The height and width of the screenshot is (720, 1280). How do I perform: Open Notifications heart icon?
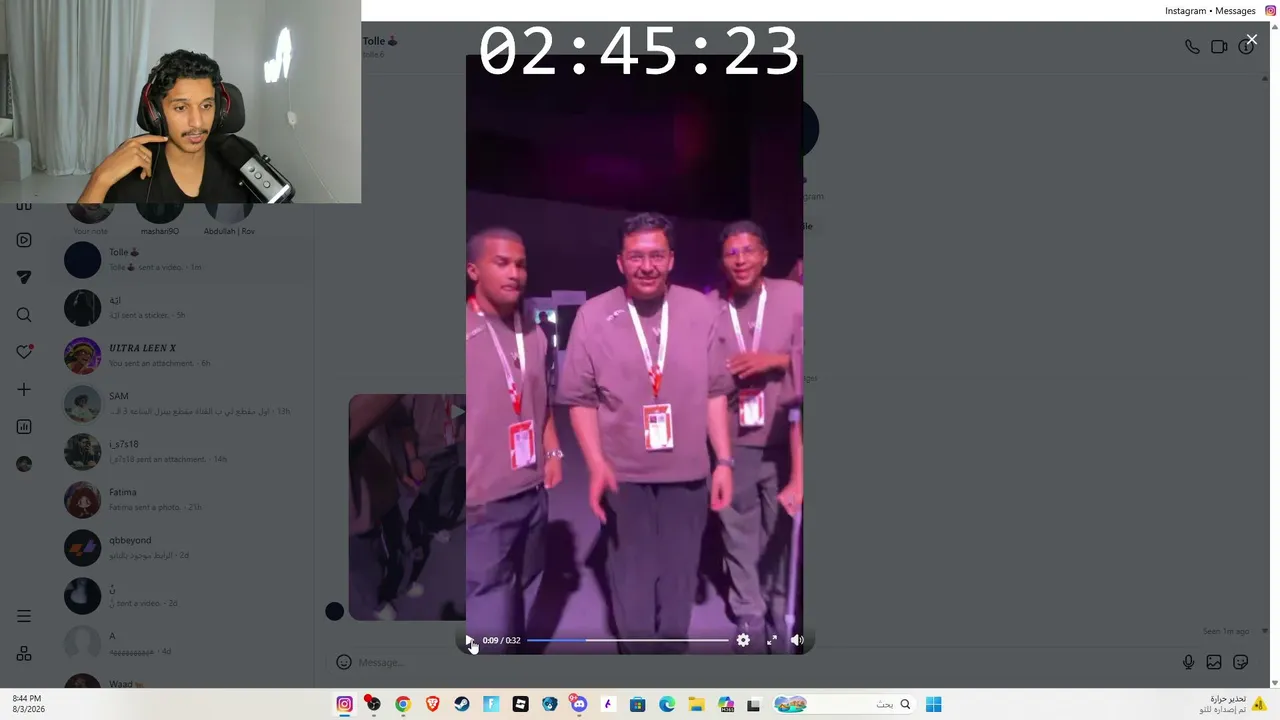point(24,352)
